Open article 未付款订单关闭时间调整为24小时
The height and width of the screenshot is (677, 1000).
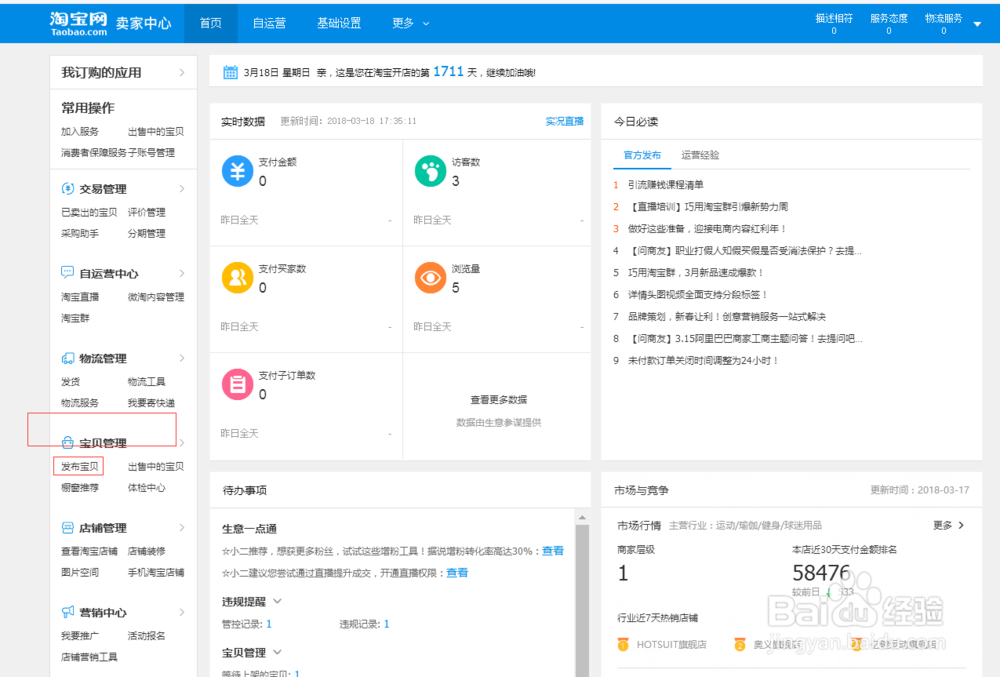[703, 361]
